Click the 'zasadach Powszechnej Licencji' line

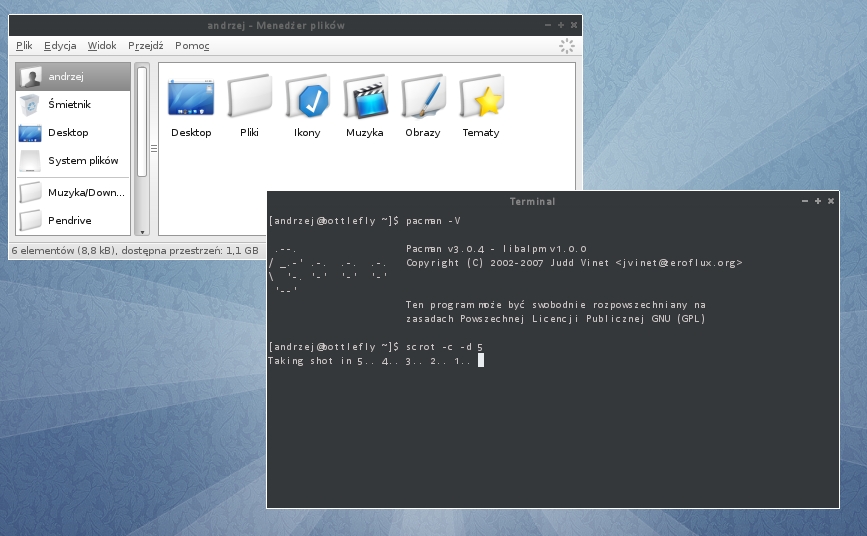pyautogui.click(x=555, y=319)
